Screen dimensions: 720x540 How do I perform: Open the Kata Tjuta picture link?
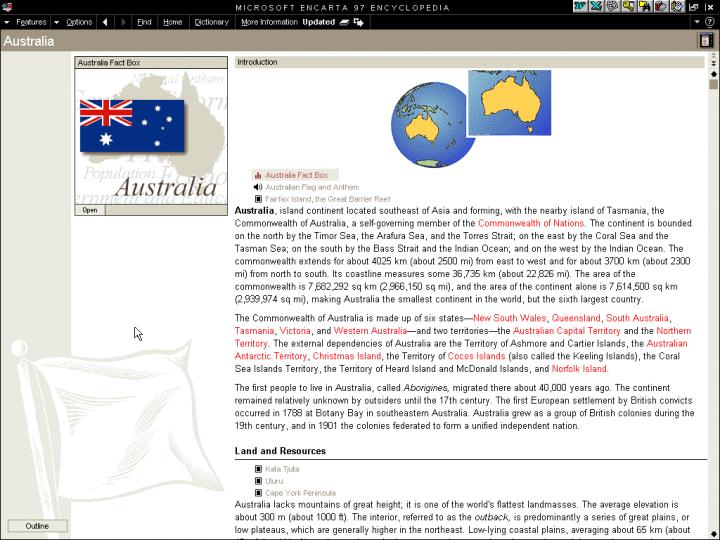click(282, 469)
